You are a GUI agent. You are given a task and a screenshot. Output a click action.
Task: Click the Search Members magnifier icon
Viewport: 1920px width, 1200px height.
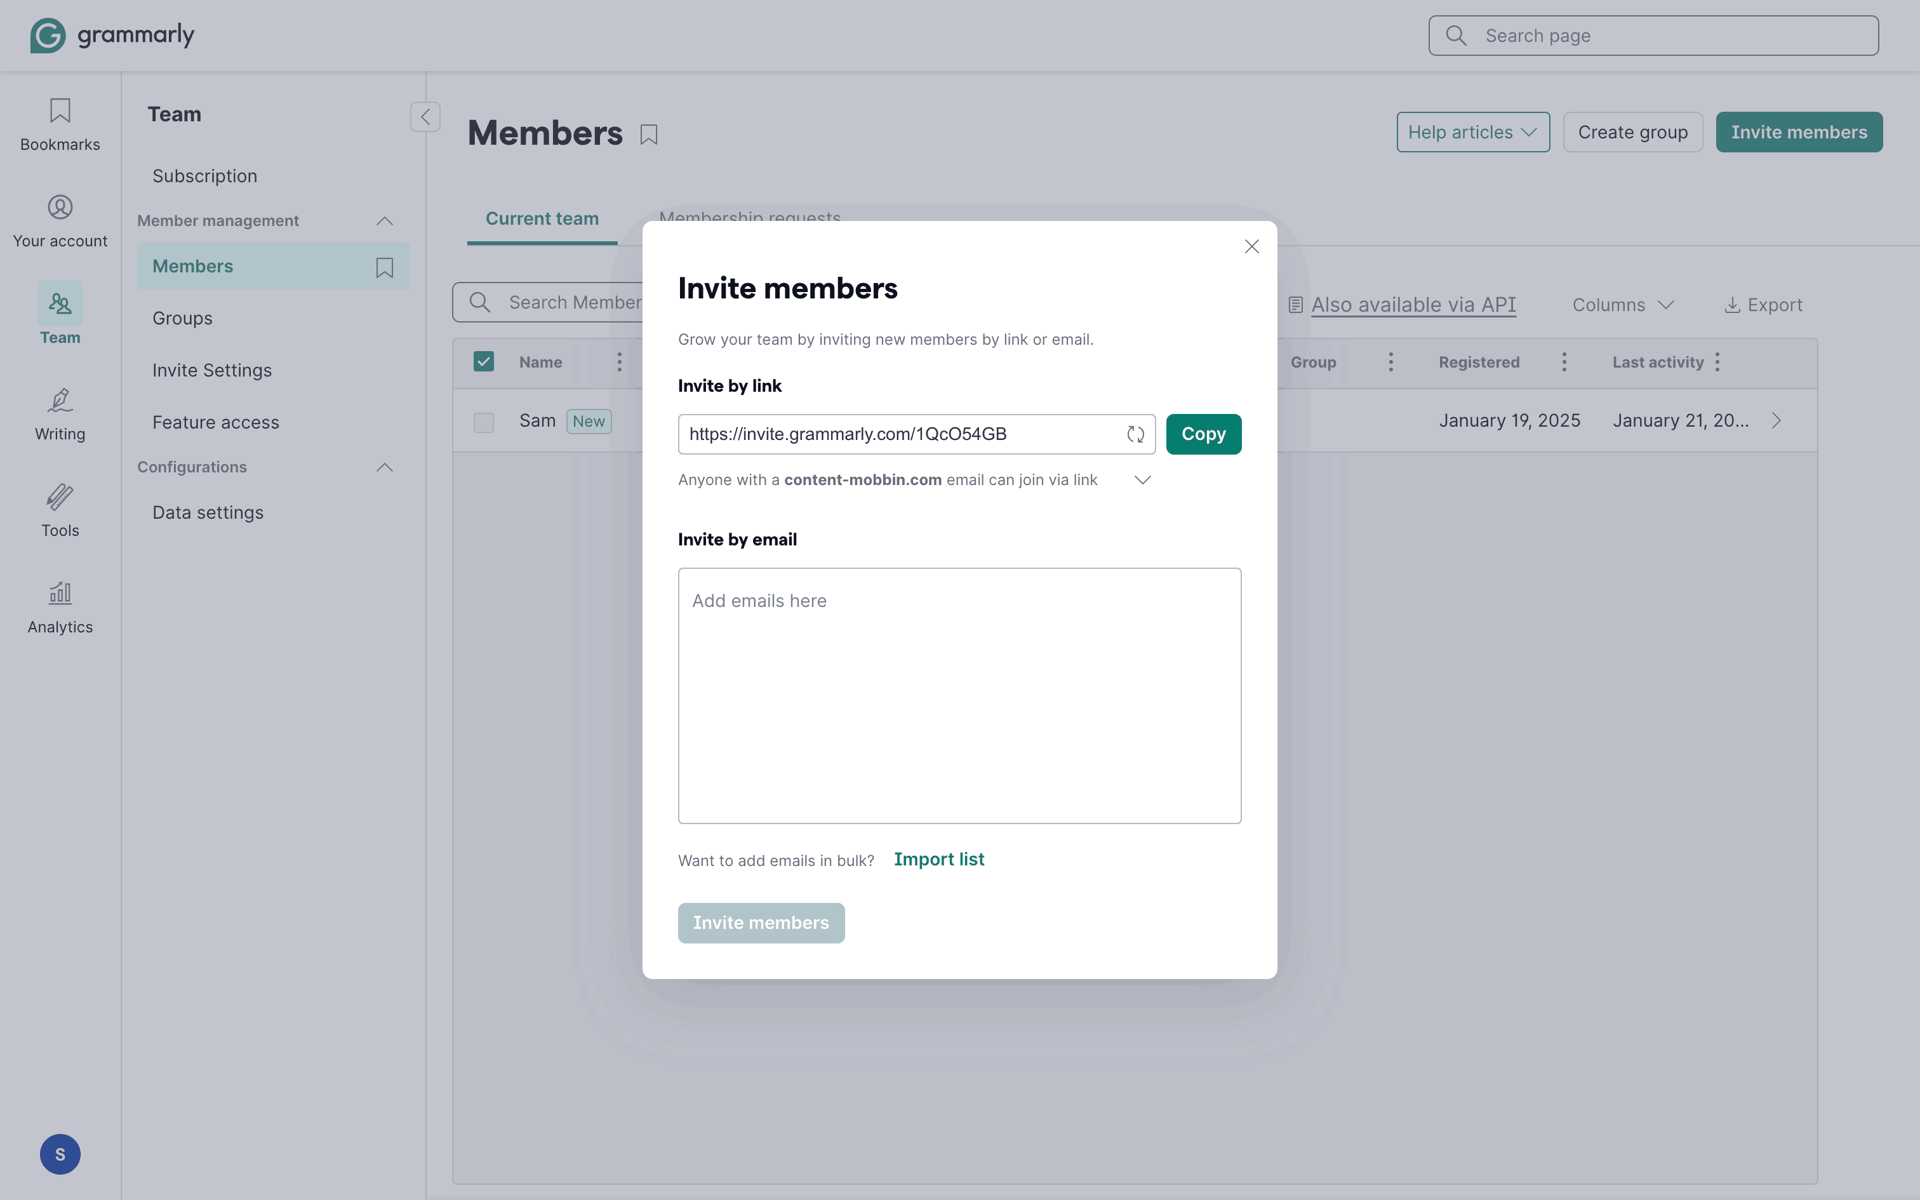point(480,302)
